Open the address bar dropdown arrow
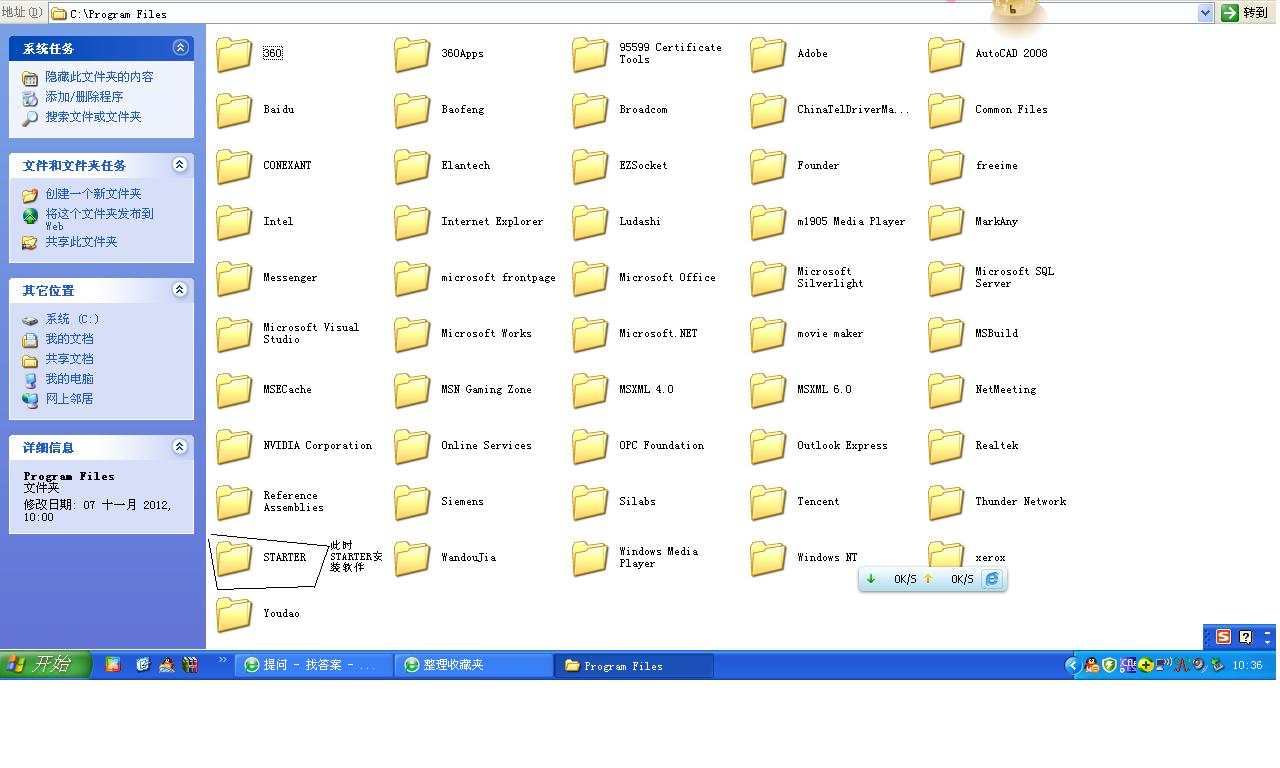Viewport: 1280px width, 768px height. tap(1205, 13)
